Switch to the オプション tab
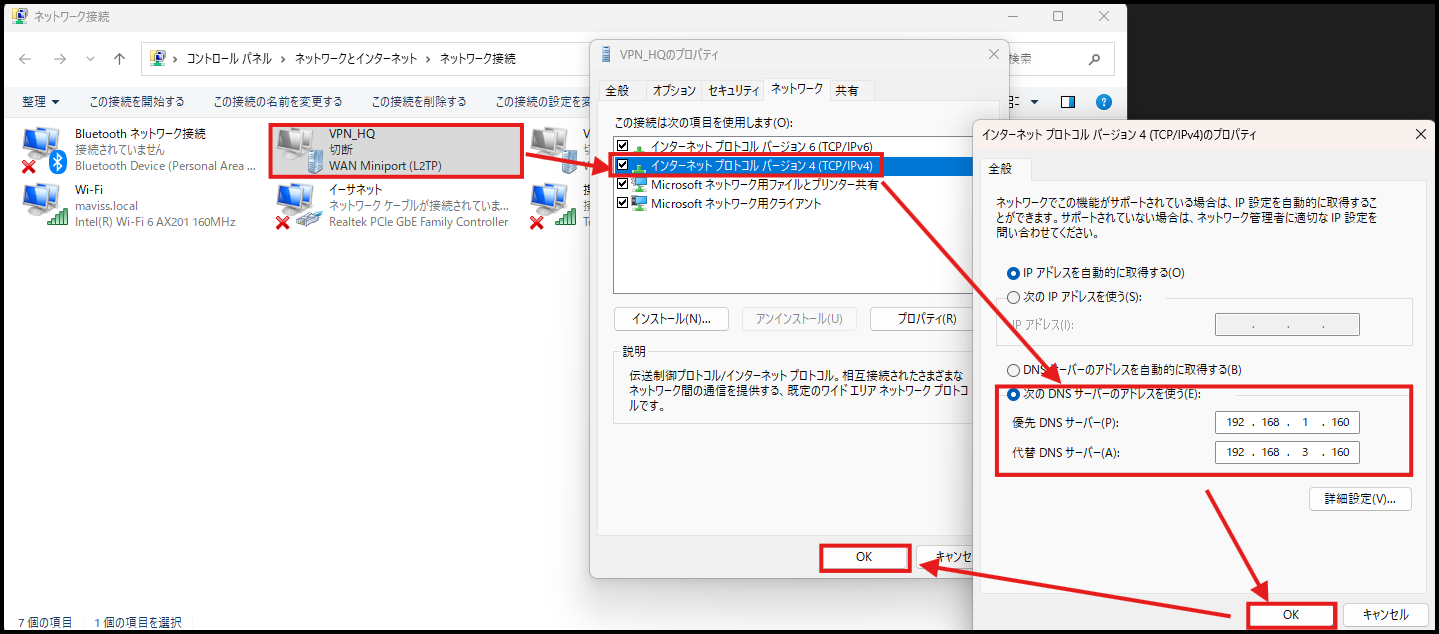This screenshot has width=1439, height=634. 673,89
